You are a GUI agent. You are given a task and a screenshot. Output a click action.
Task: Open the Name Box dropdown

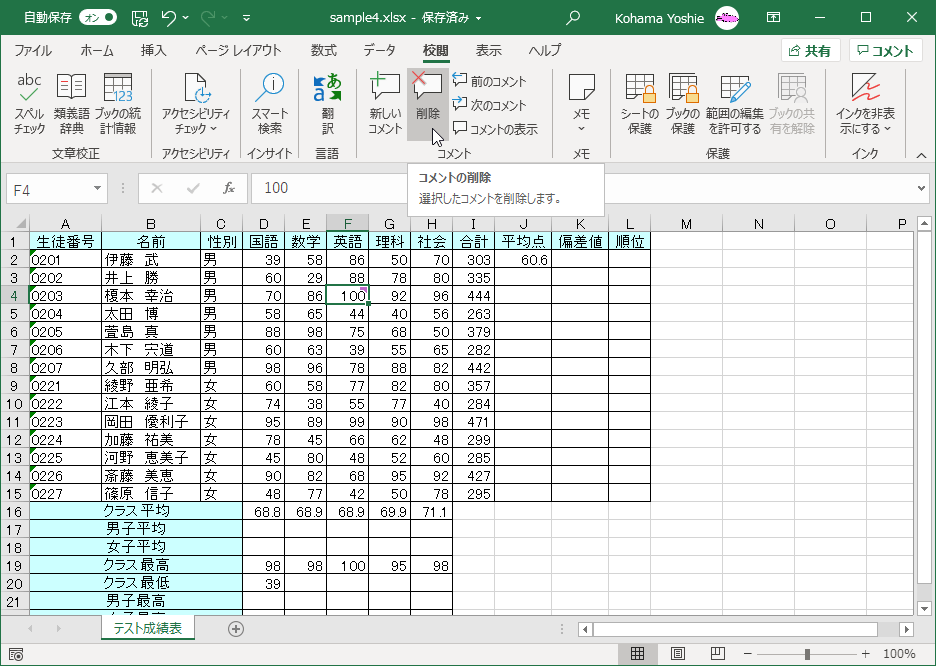[x=96, y=187]
